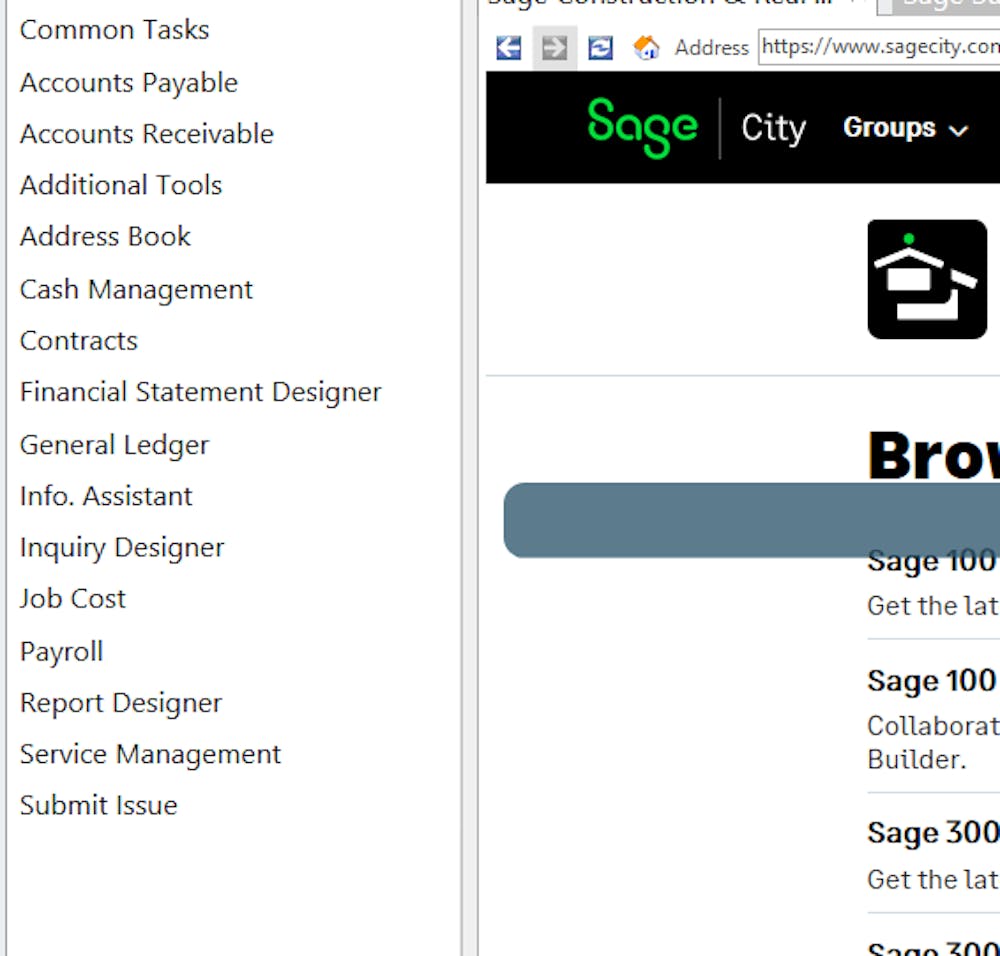The width and height of the screenshot is (1000, 956).
Task: Expand the Groups dropdown menu
Action: [905, 128]
